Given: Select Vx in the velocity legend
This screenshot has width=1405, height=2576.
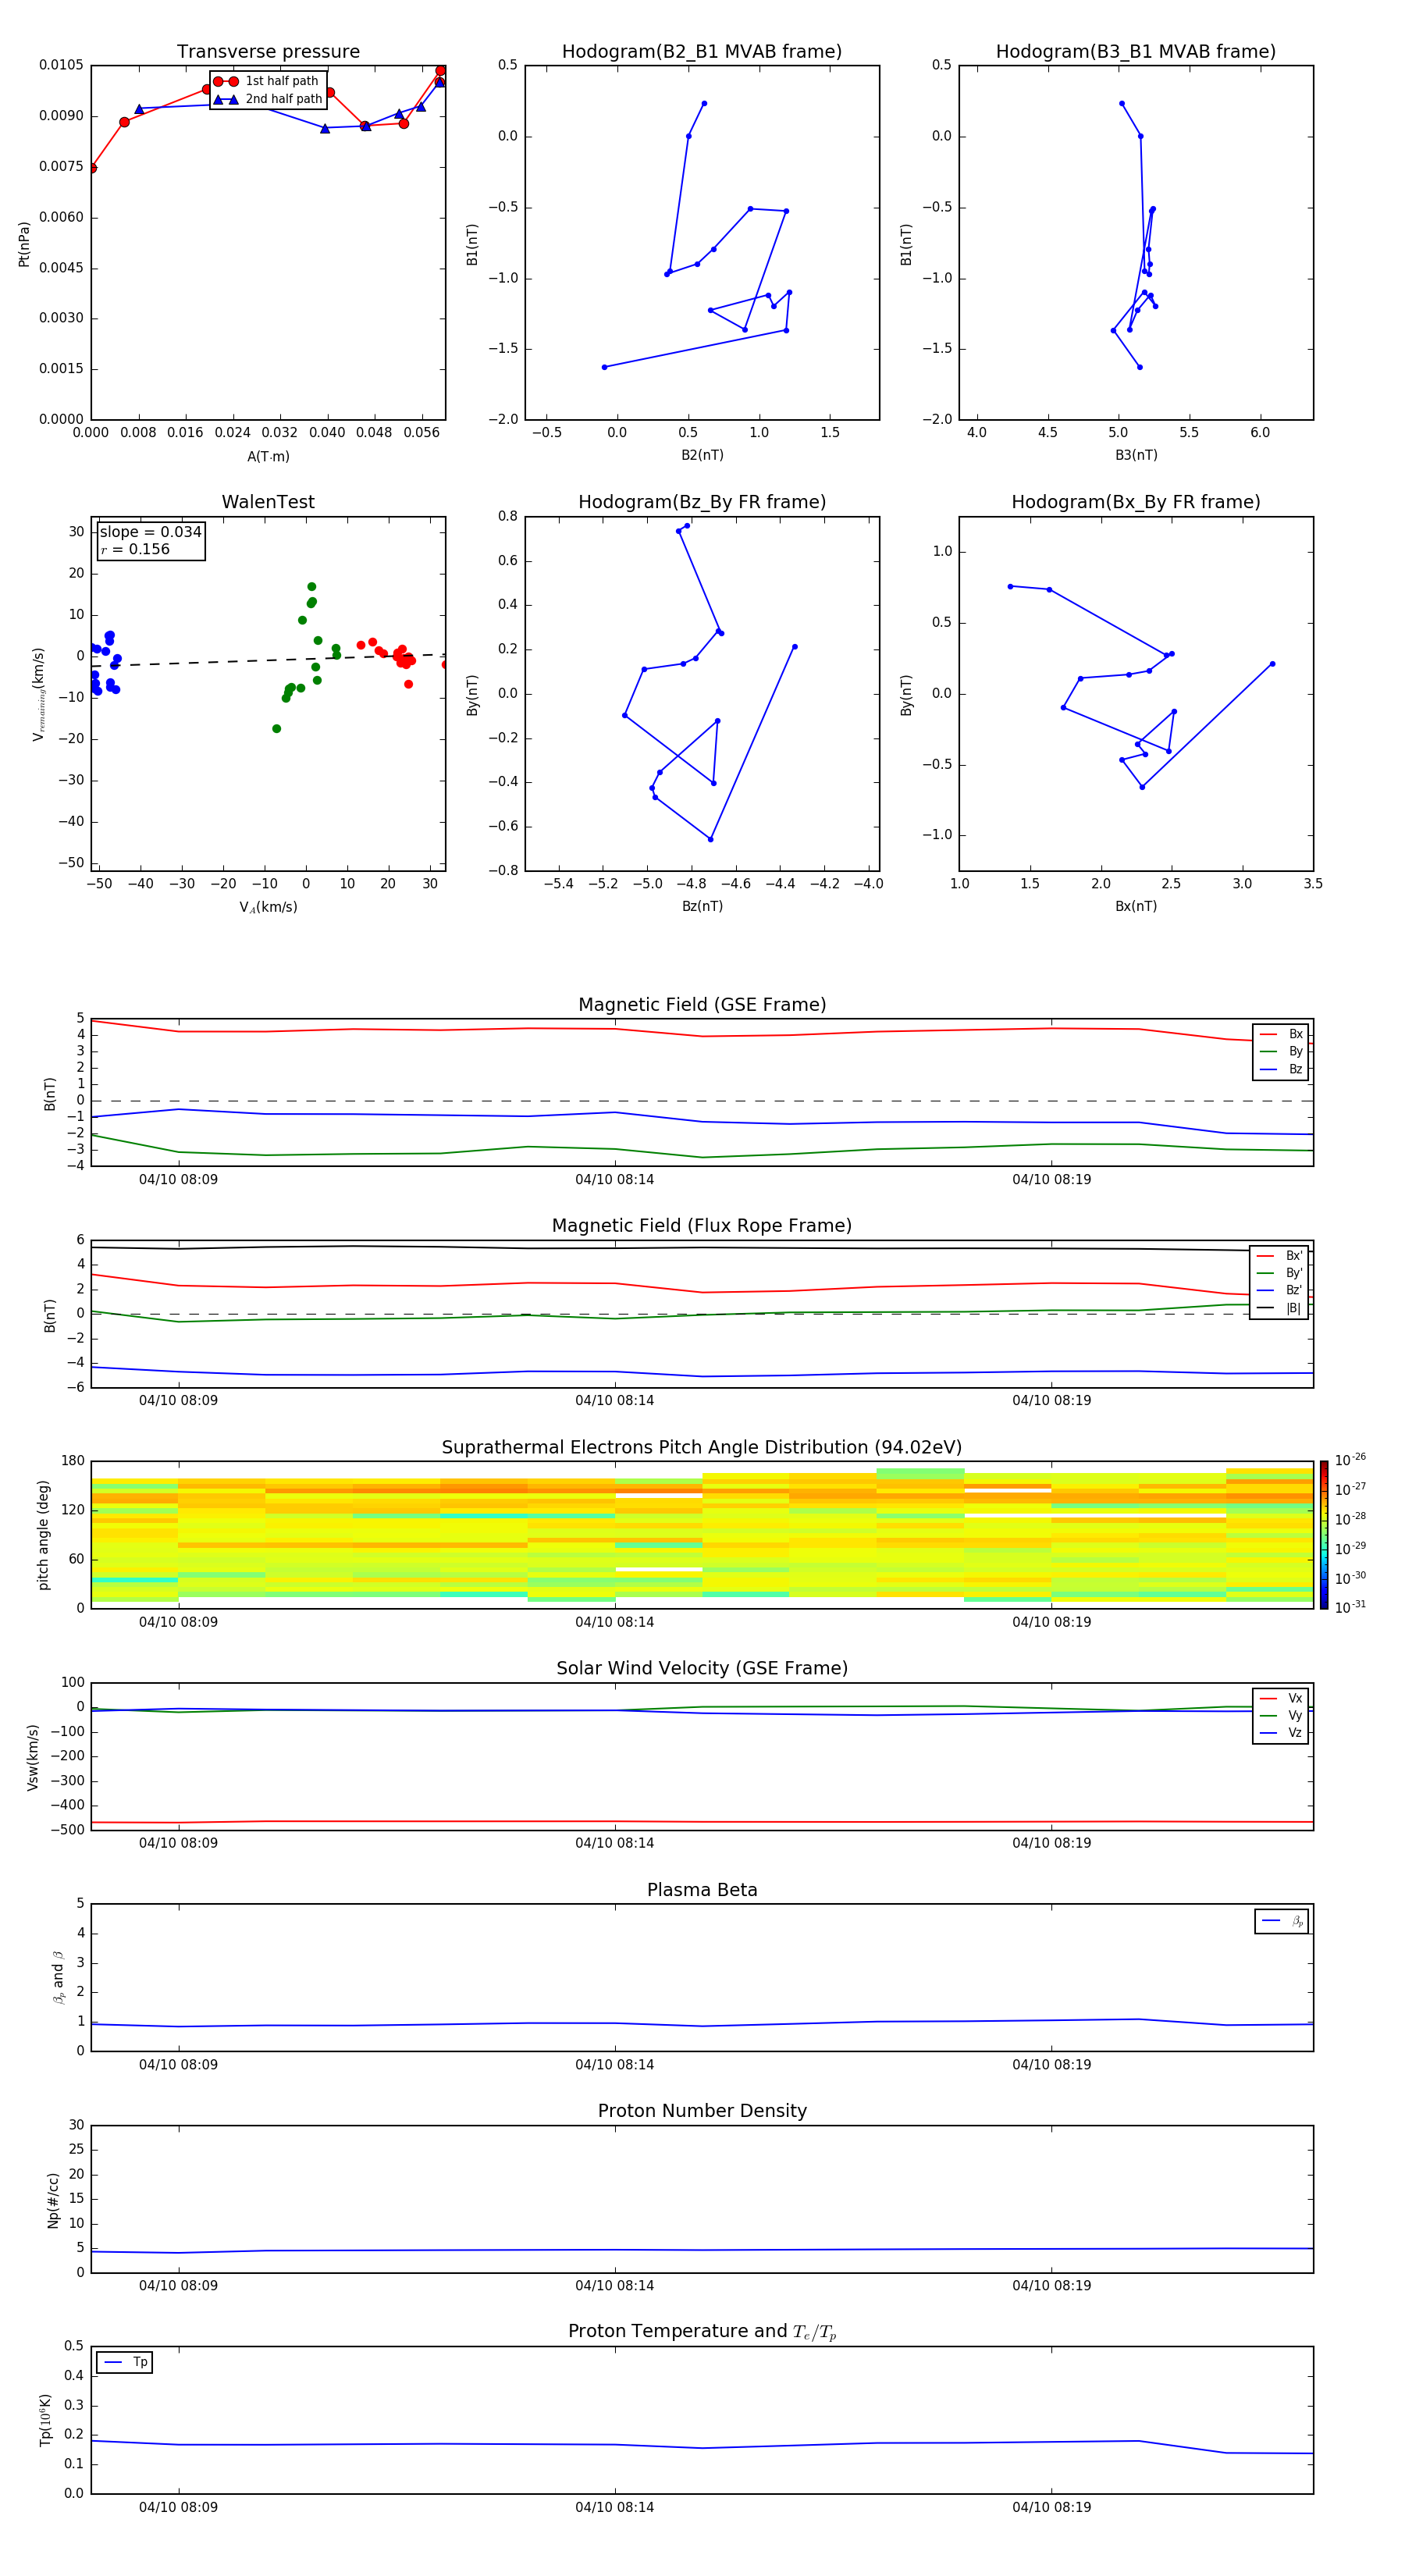Looking at the screenshot, I should [x=1281, y=1698].
